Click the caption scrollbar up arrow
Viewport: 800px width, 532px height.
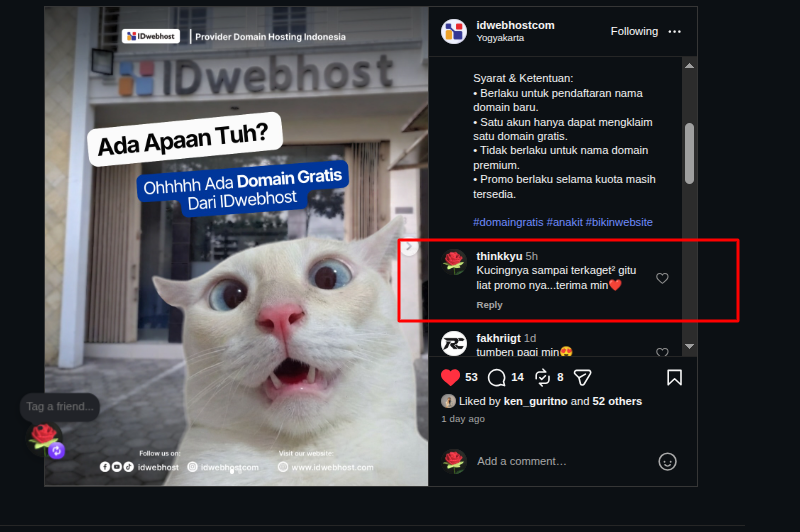click(x=689, y=66)
